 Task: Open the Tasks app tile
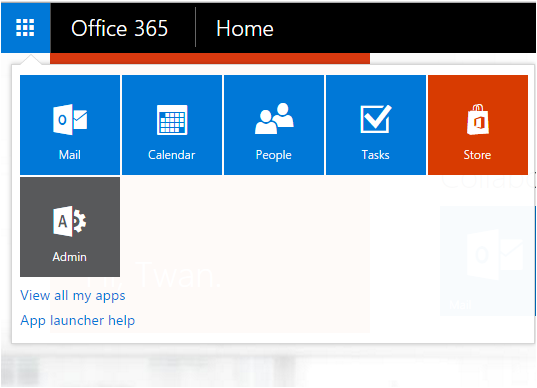pyautogui.click(x=376, y=125)
